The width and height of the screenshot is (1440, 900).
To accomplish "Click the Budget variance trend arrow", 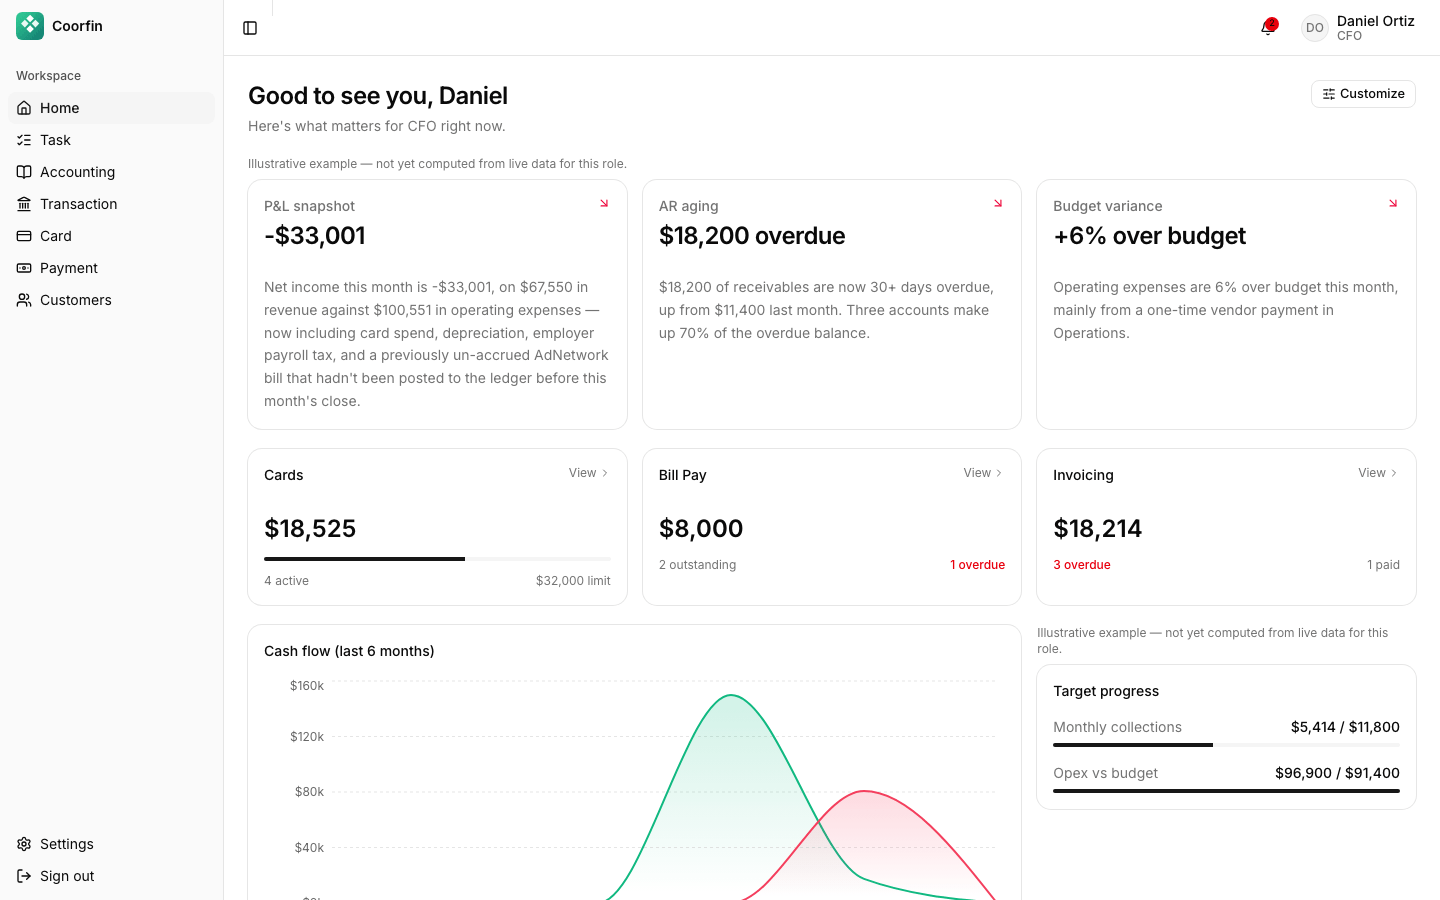I will (1393, 203).
